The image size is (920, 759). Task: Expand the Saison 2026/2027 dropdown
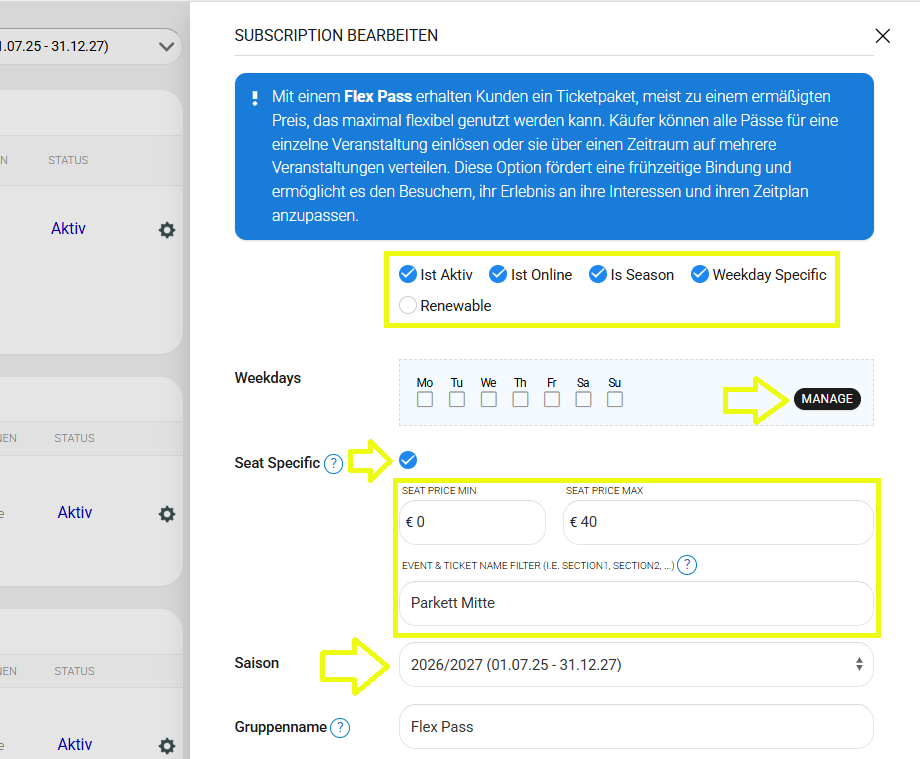(x=635, y=664)
